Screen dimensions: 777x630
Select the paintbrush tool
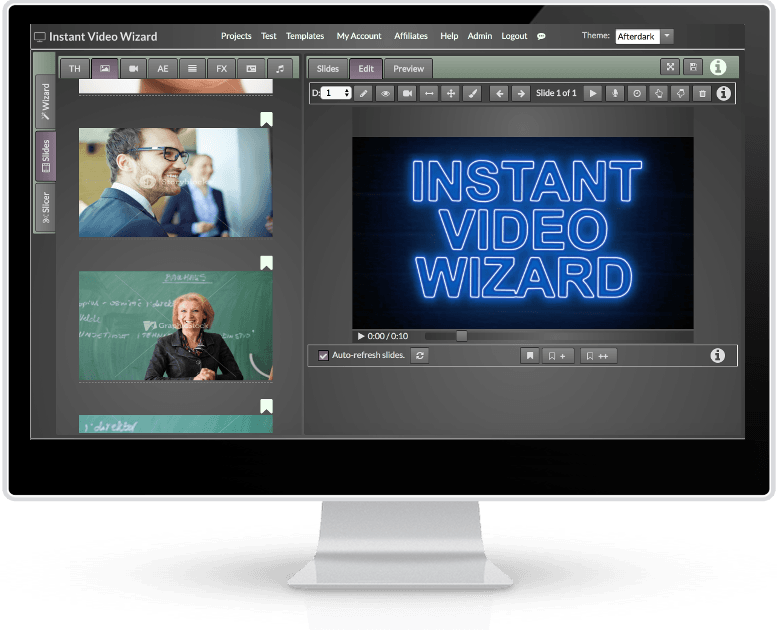coord(473,93)
